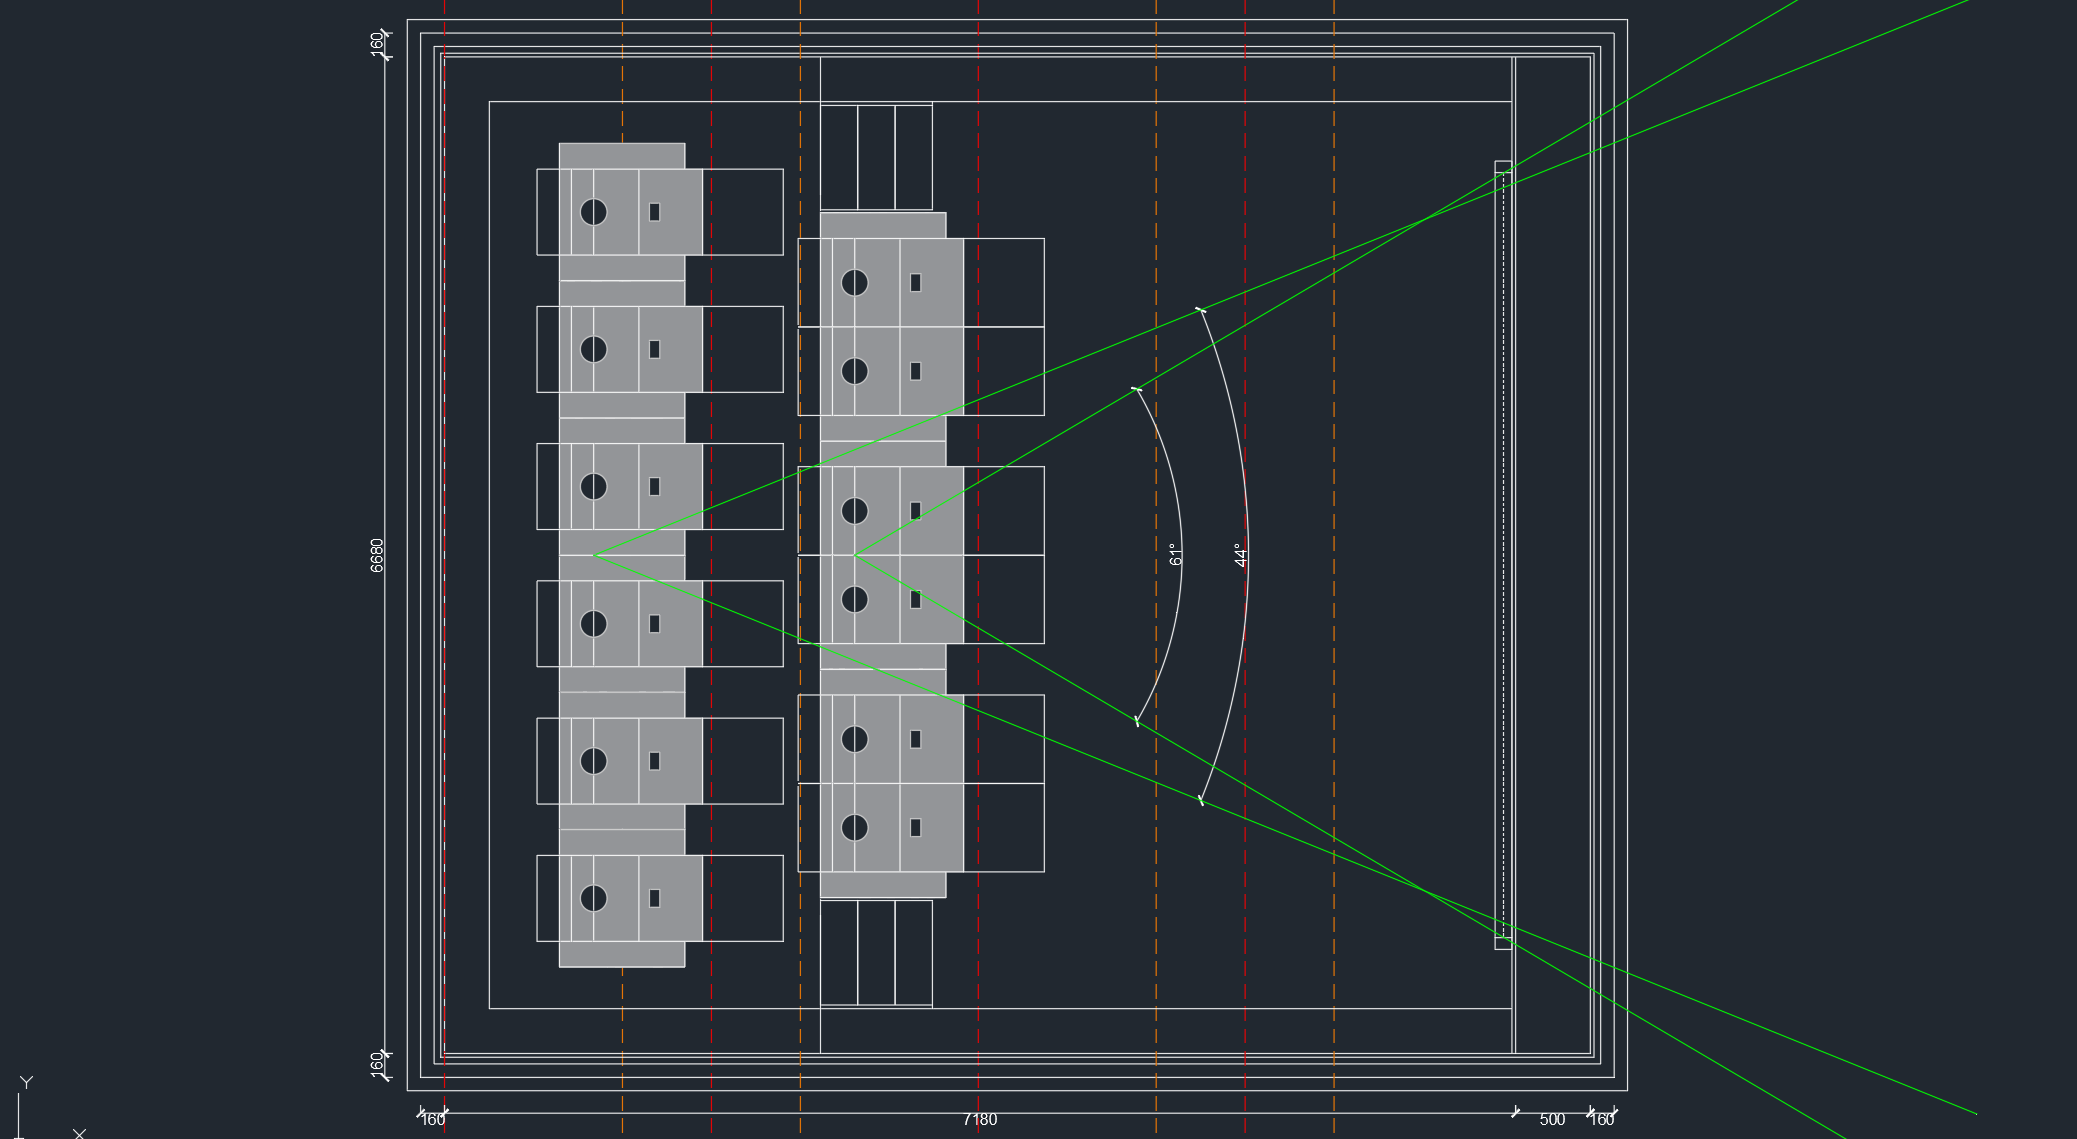Select the 6680 vertical dimension text

(x=377, y=555)
